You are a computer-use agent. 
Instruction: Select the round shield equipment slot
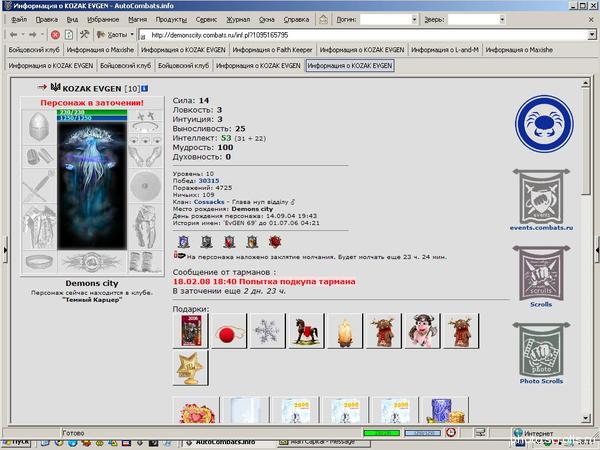point(145,186)
